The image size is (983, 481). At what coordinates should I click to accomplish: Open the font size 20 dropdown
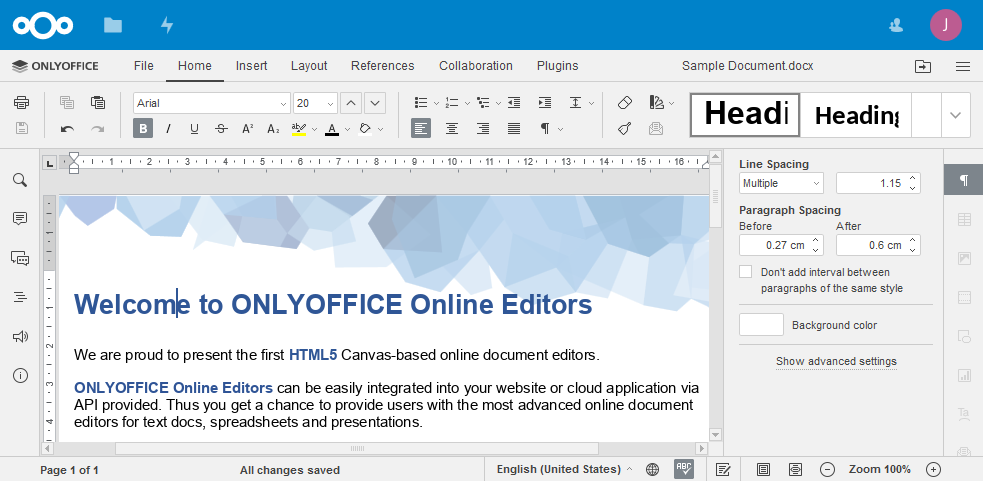(330, 103)
